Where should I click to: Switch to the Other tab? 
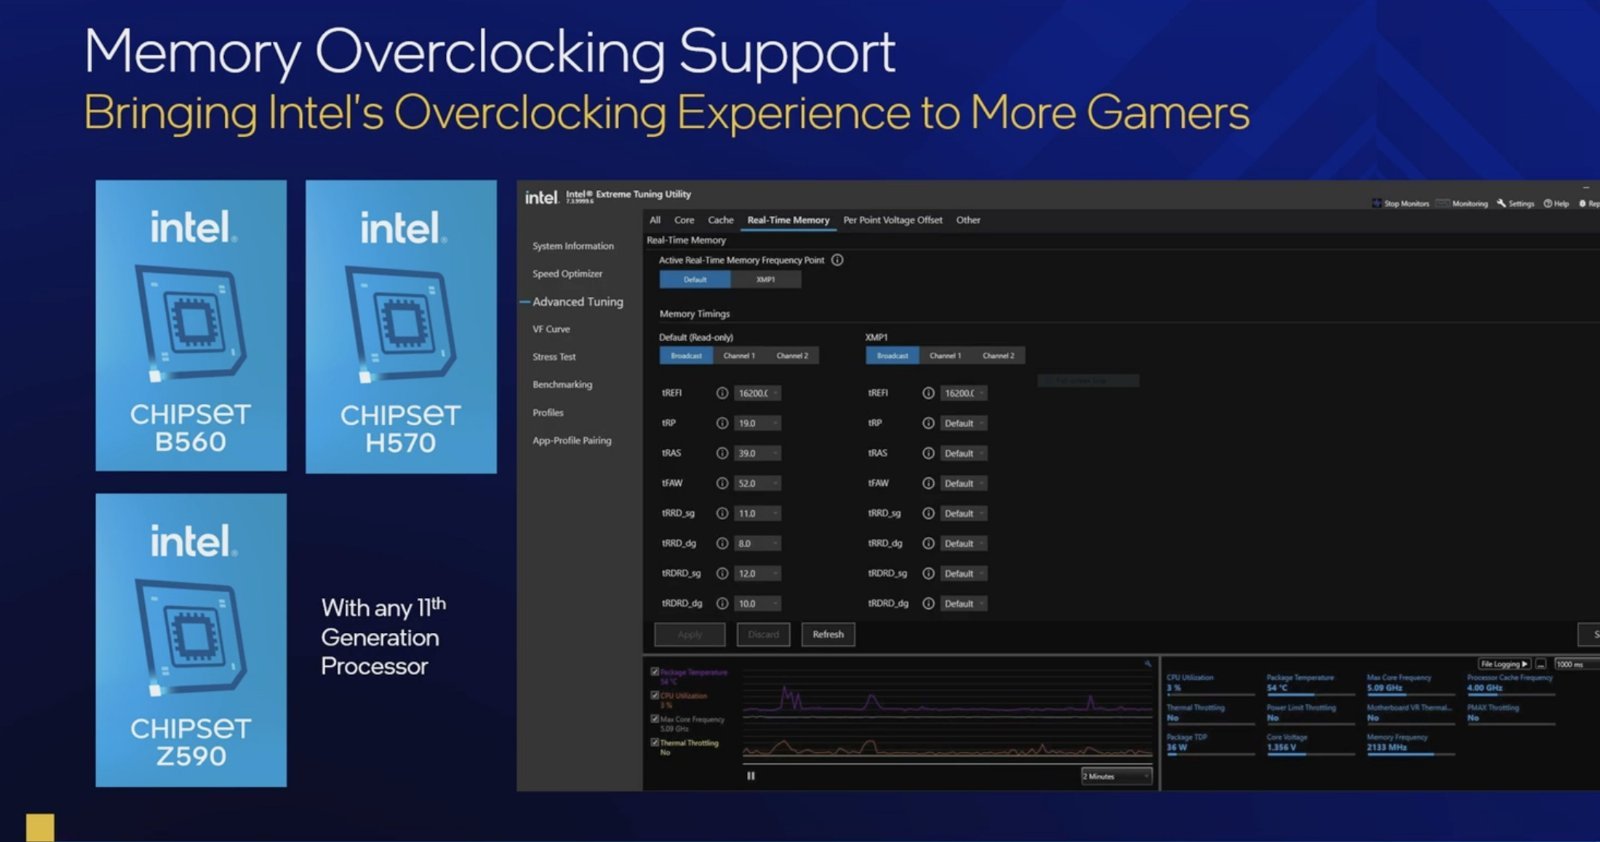[x=968, y=220]
